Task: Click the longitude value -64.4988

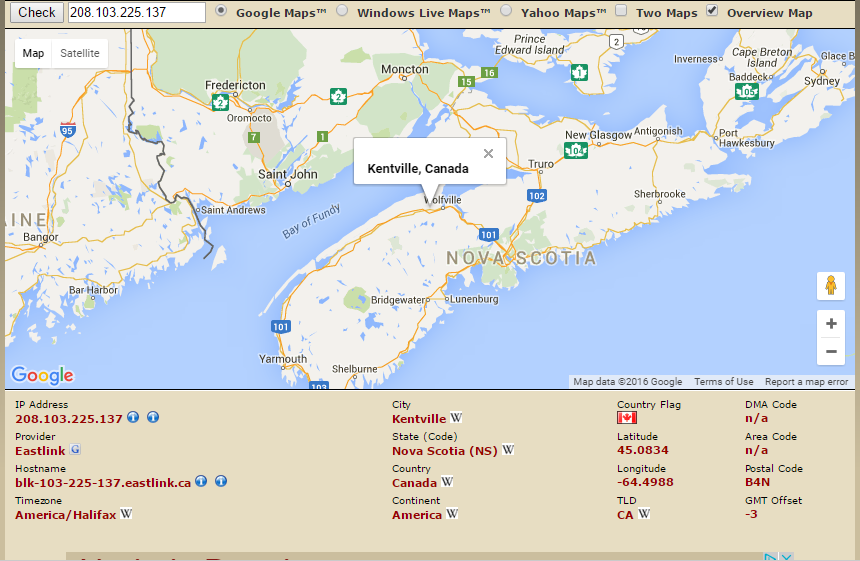Action: 645,482
